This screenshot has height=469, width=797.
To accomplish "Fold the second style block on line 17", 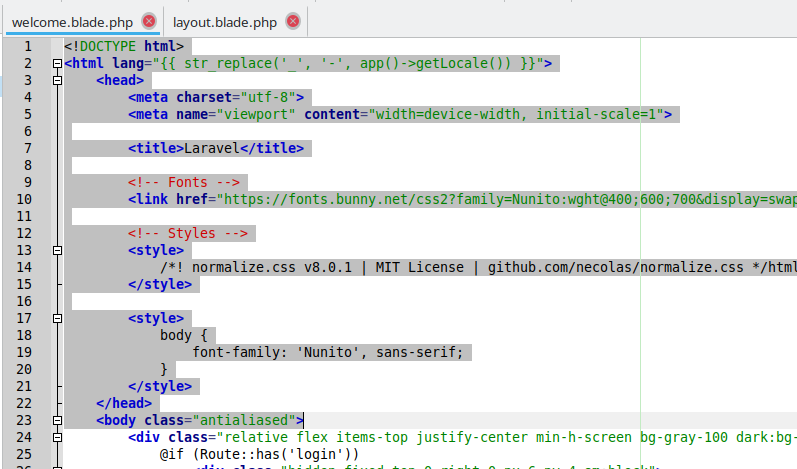I will pos(57,319).
